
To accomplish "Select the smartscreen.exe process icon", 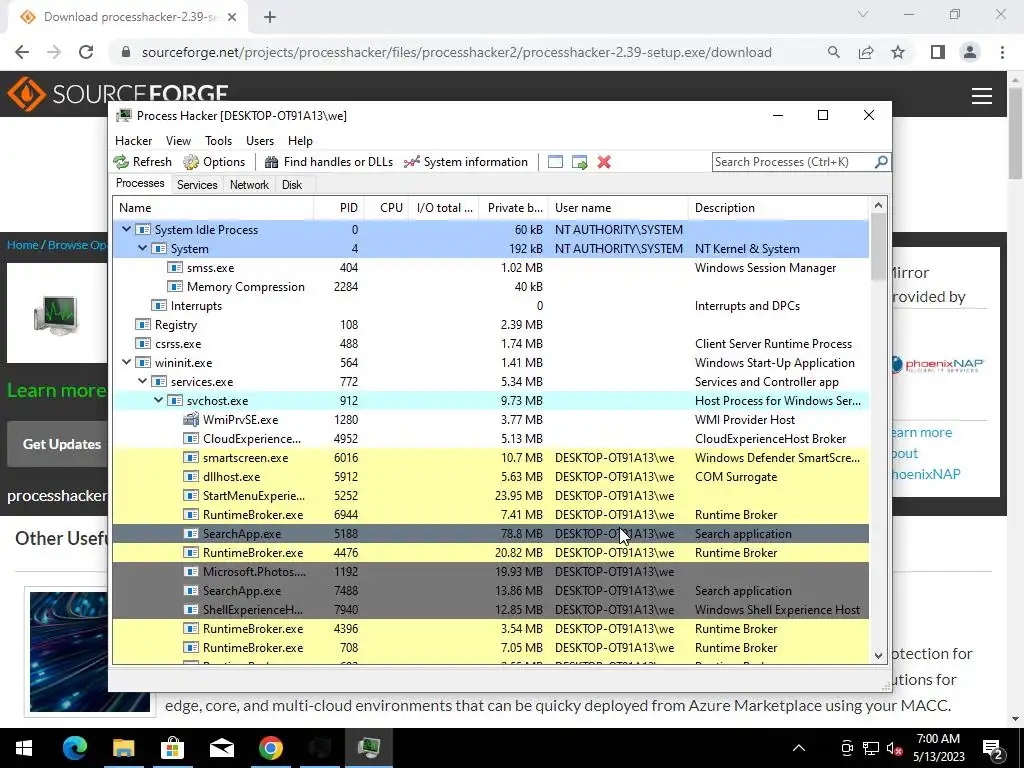I will click(191, 458).
